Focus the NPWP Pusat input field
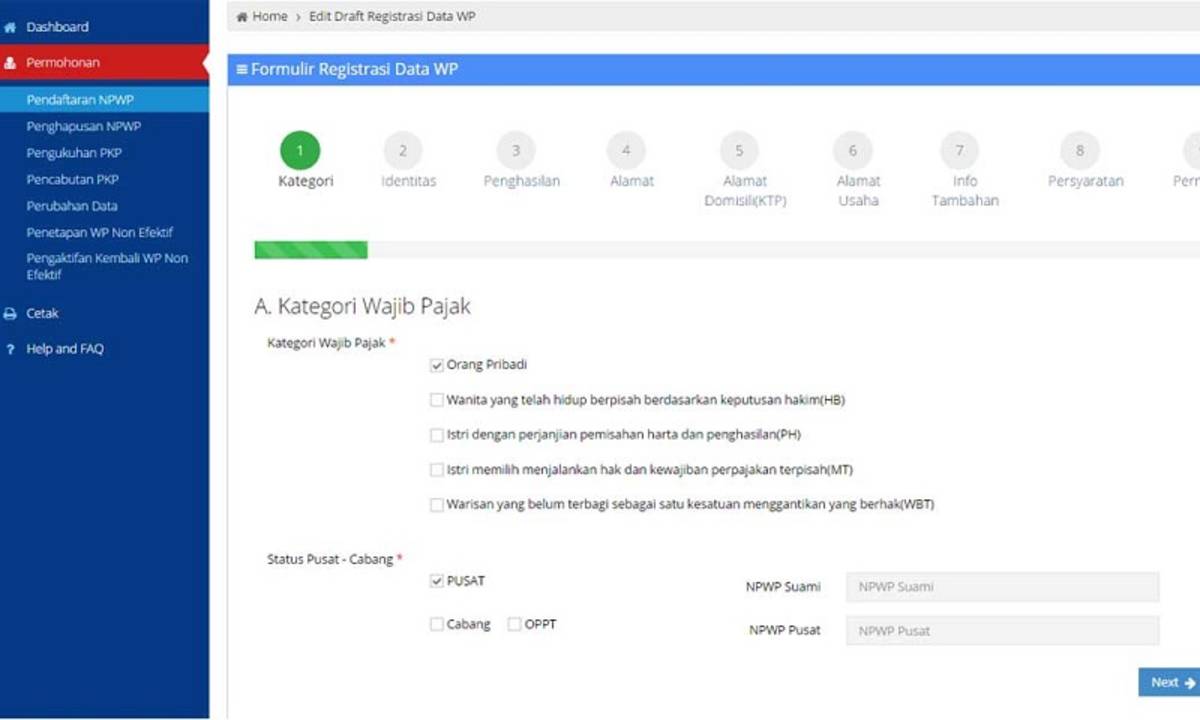Screen dimensions: 1200x720 point(1002,631)
